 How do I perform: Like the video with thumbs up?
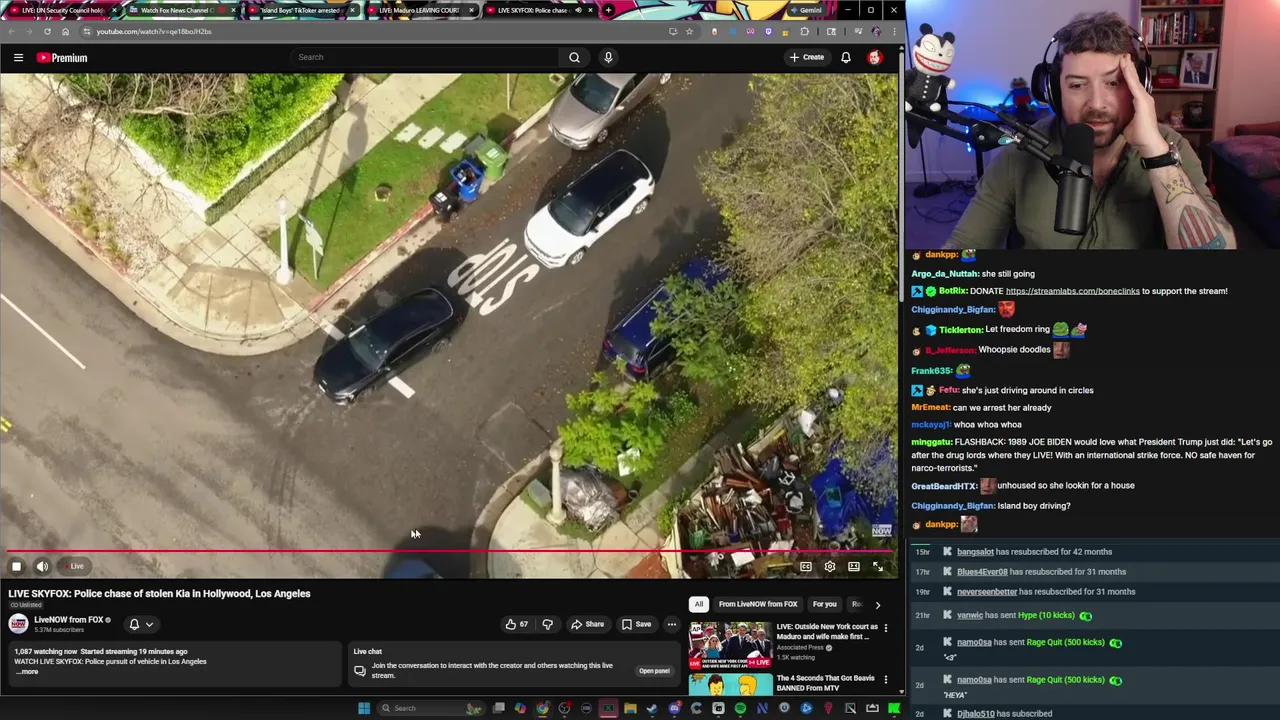(x=517, y=624)
